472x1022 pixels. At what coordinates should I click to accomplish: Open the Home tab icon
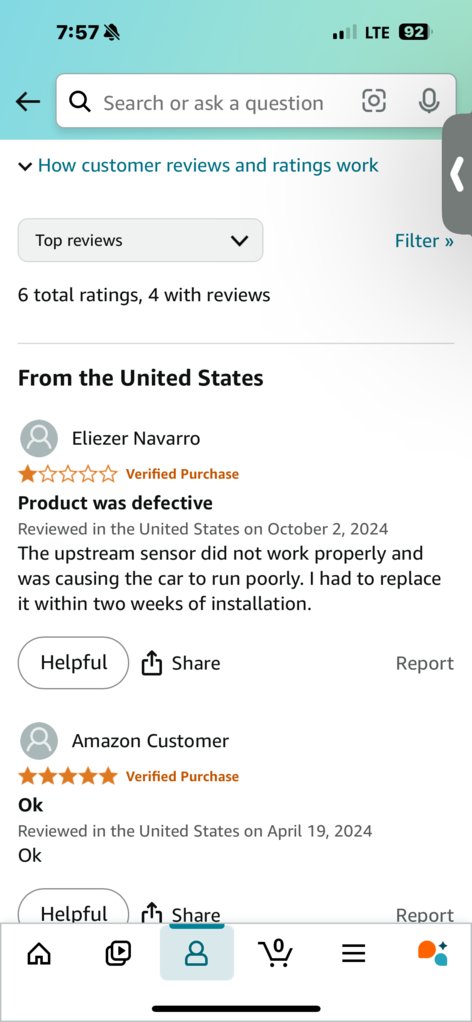39,954
